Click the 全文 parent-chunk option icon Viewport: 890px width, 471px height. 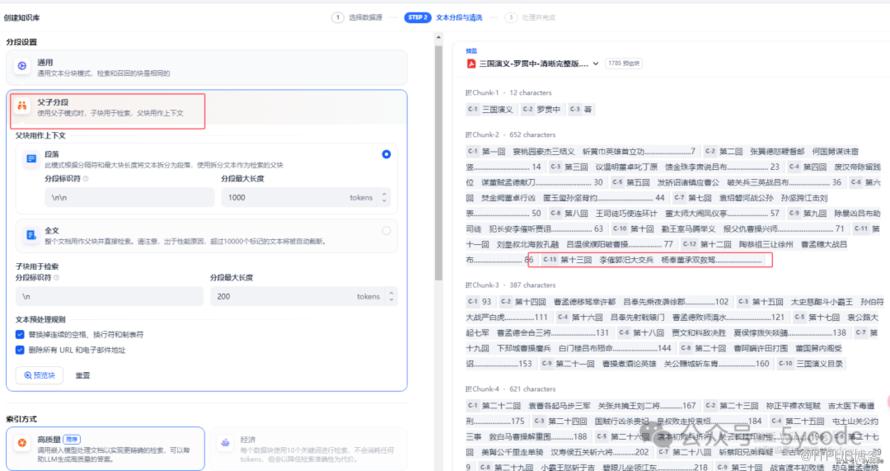pyautogui.click(x=31, y=235)
